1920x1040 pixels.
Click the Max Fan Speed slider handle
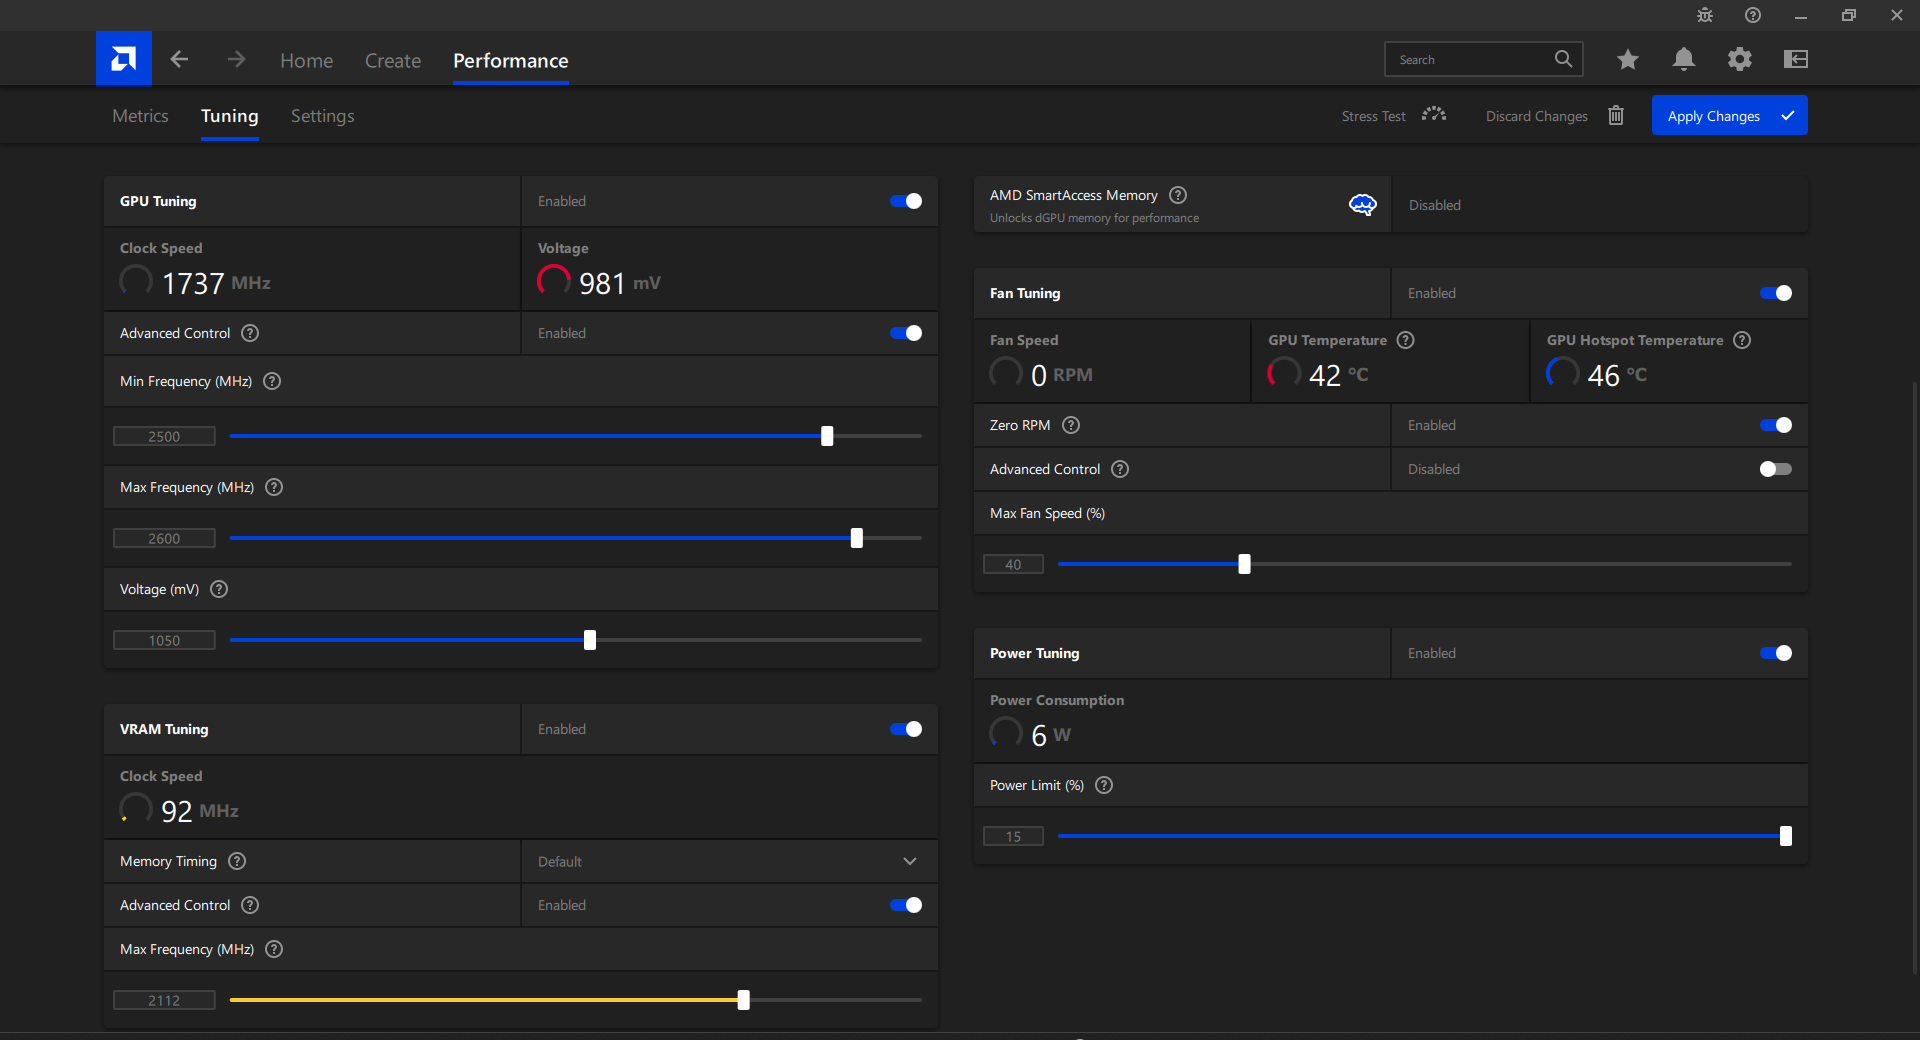1244,564
